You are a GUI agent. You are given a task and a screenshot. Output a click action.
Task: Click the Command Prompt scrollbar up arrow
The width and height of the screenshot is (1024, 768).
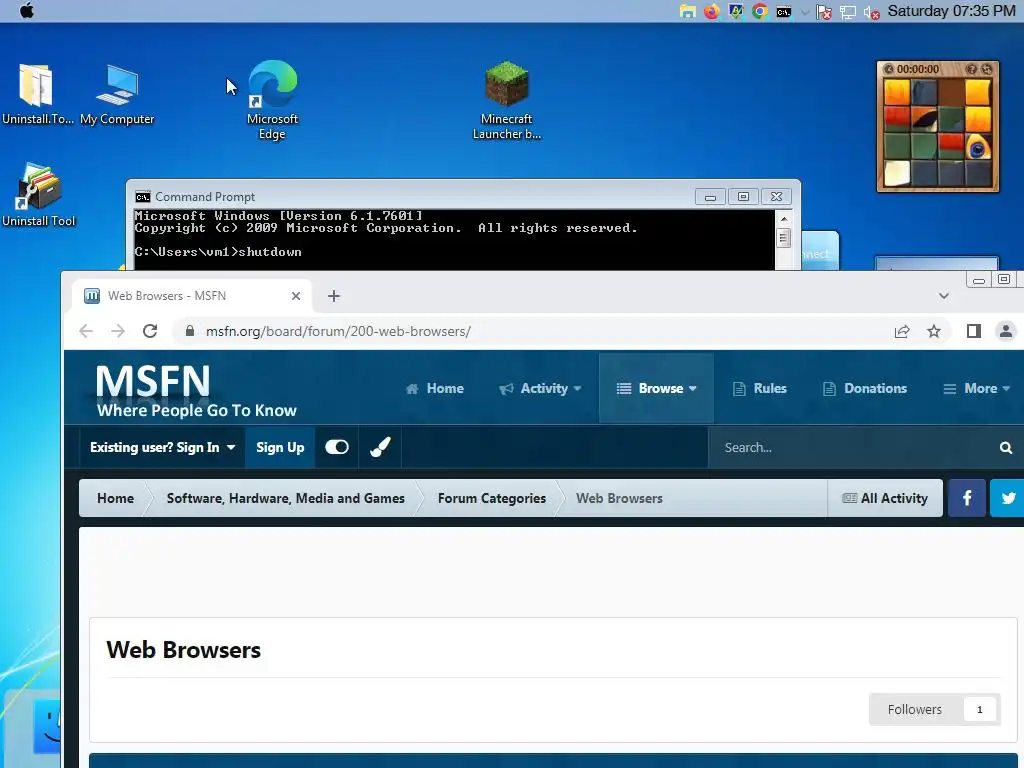pos(784,218)
